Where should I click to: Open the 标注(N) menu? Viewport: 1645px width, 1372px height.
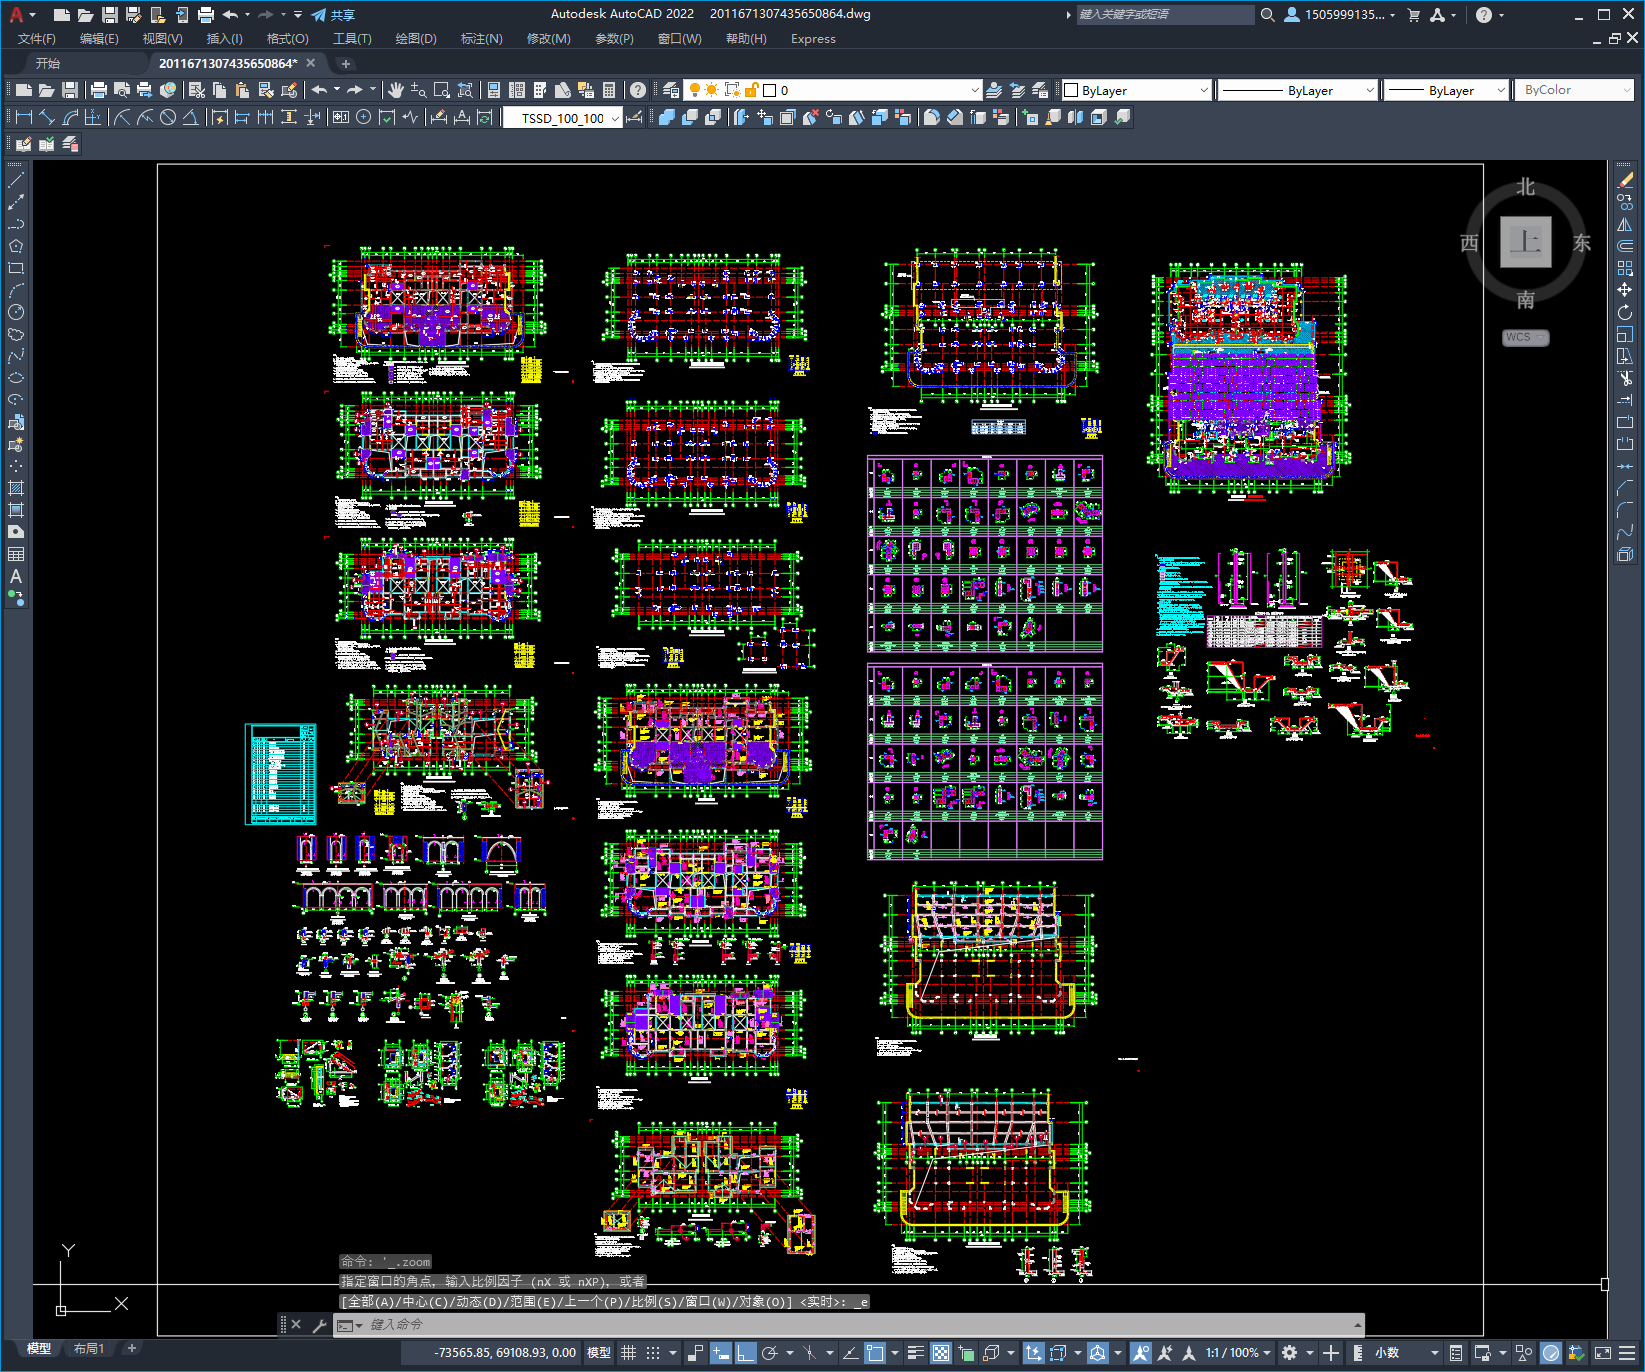click(x=481, y=39)
